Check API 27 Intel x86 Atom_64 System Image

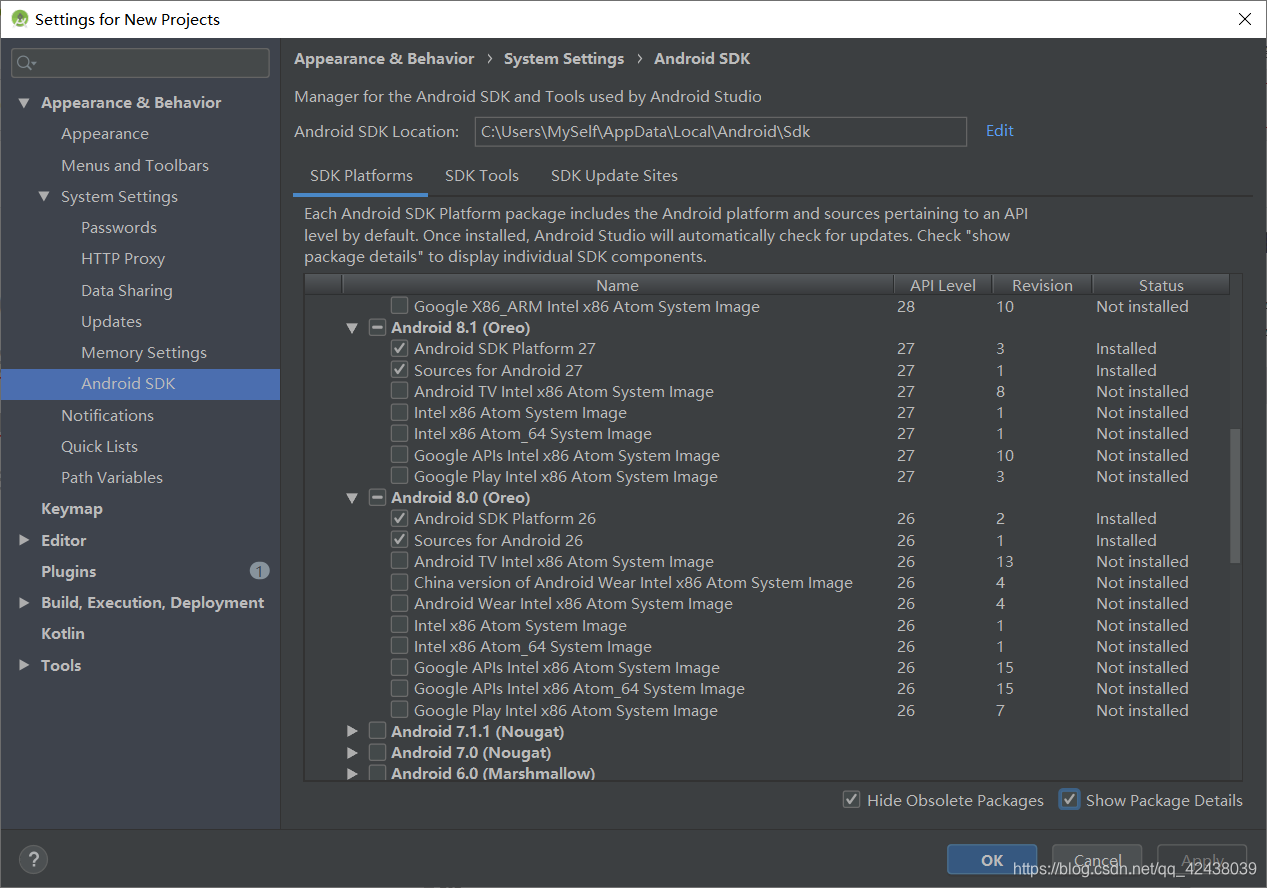[399, 433]
